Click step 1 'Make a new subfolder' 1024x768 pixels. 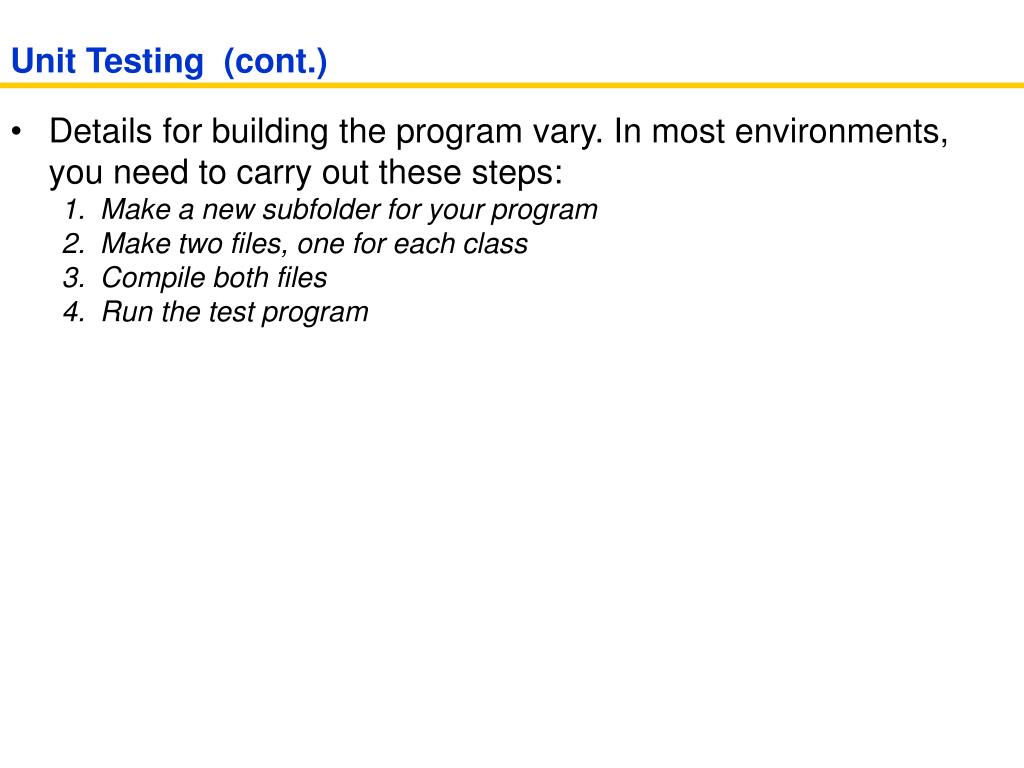(349, 210)
